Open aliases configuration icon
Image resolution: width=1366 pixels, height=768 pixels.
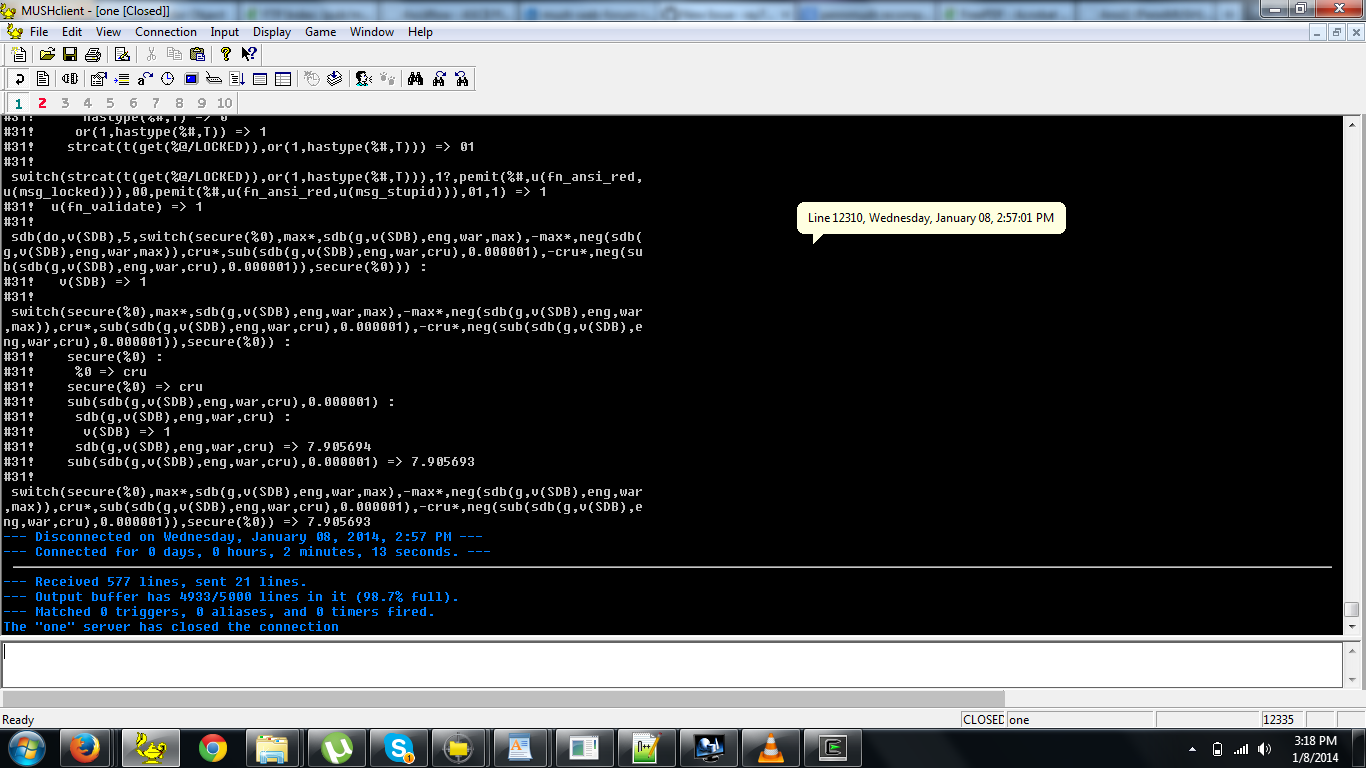146,79
